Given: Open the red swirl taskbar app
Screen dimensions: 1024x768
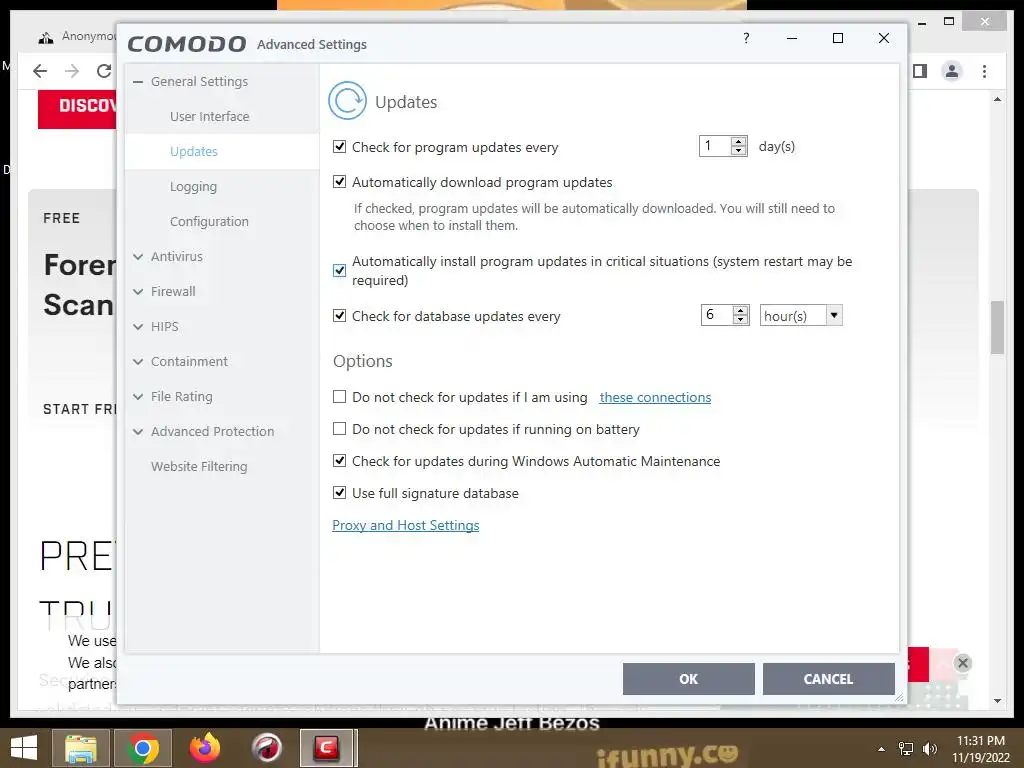Looking at the screenshot, I should coord(267,748).
